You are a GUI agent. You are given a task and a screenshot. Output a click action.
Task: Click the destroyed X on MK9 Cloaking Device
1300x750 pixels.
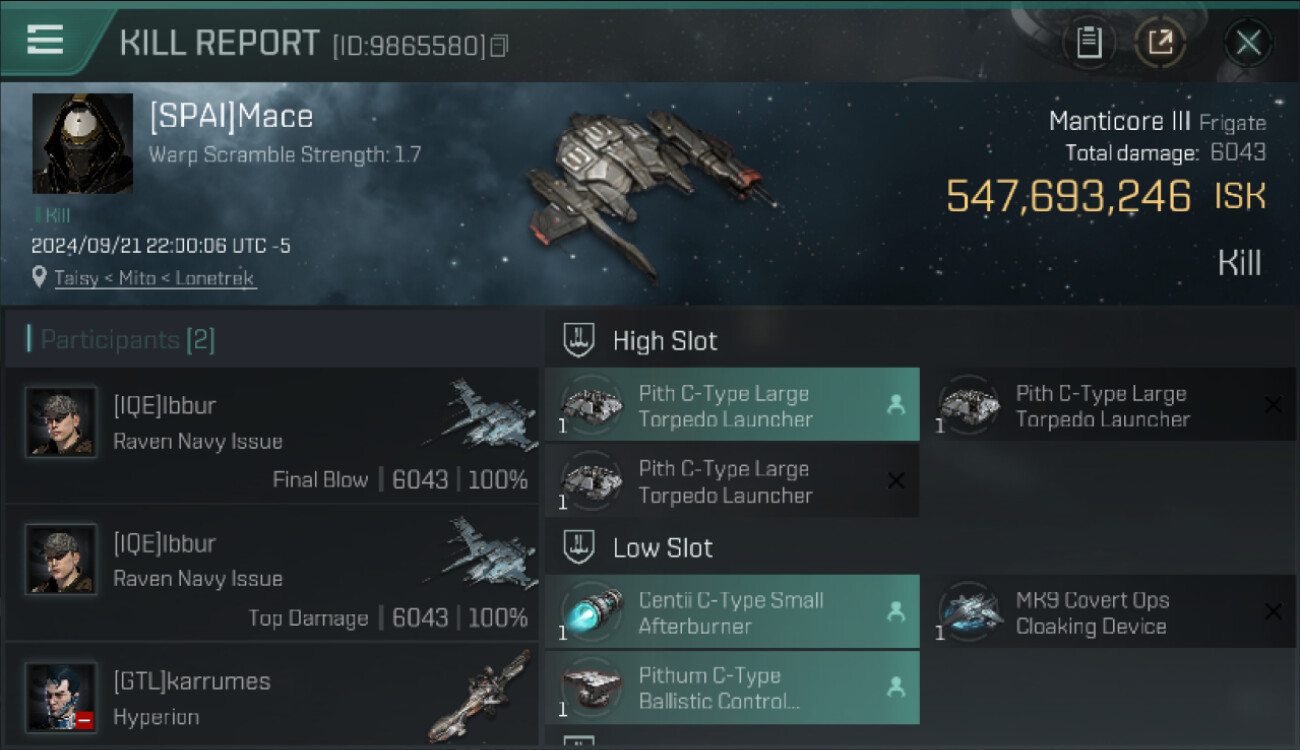(x=1272, y=611)
